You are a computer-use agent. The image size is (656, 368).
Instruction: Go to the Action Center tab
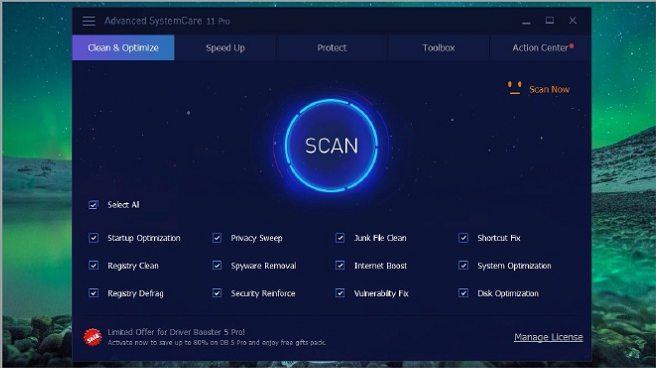coord(541,48)
